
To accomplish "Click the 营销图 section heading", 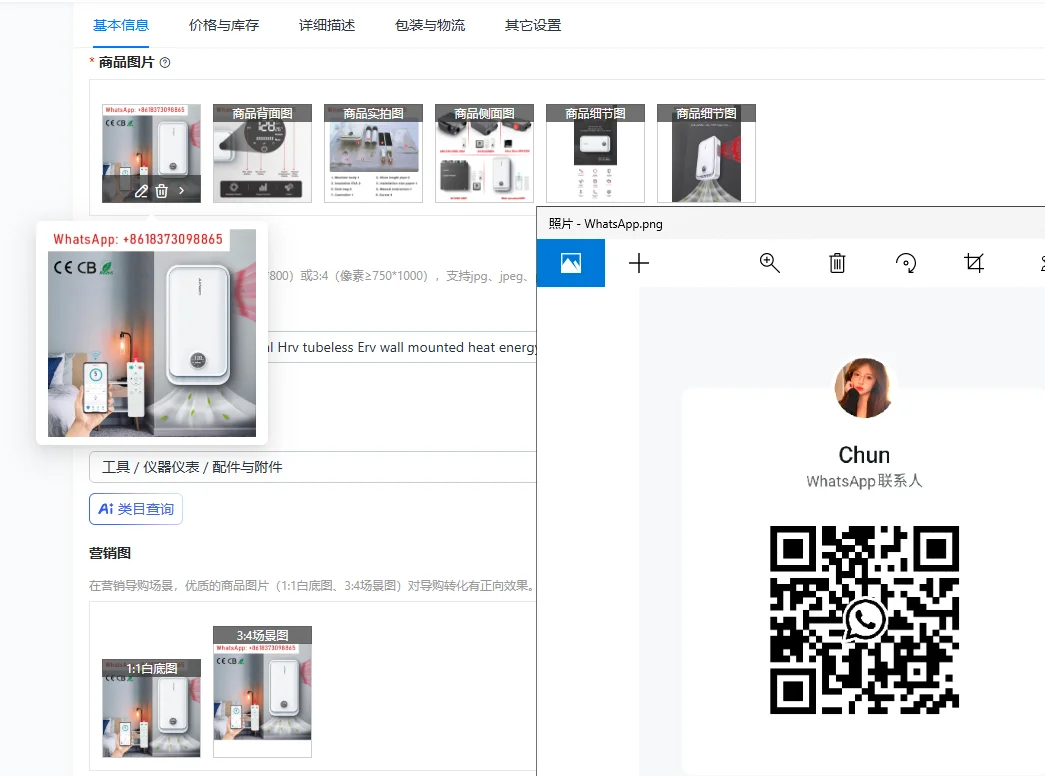I will click(110, 553).
